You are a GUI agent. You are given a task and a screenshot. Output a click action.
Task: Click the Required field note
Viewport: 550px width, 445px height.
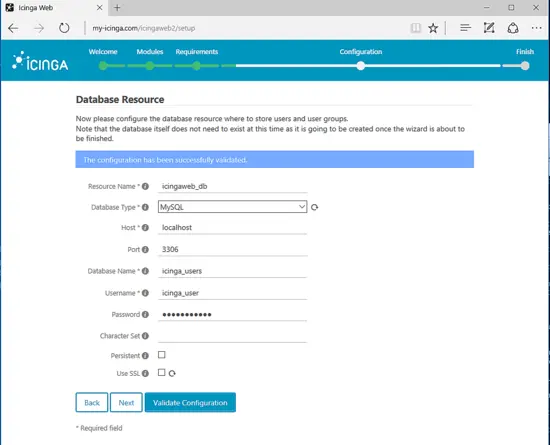click(x=99, y=428)
